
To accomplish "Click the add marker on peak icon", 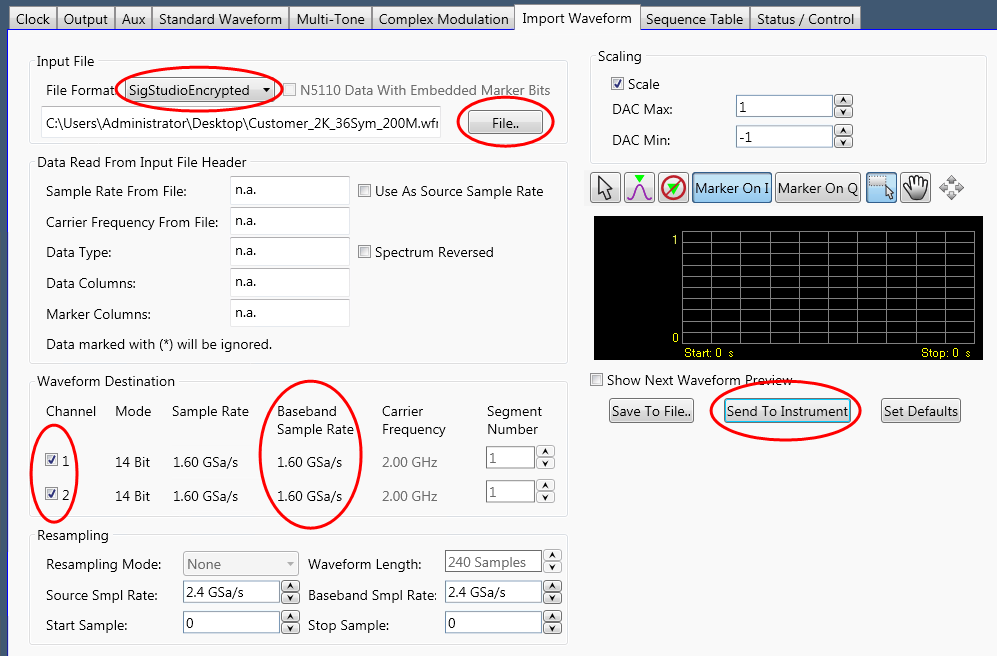I will tap(639, 188).
